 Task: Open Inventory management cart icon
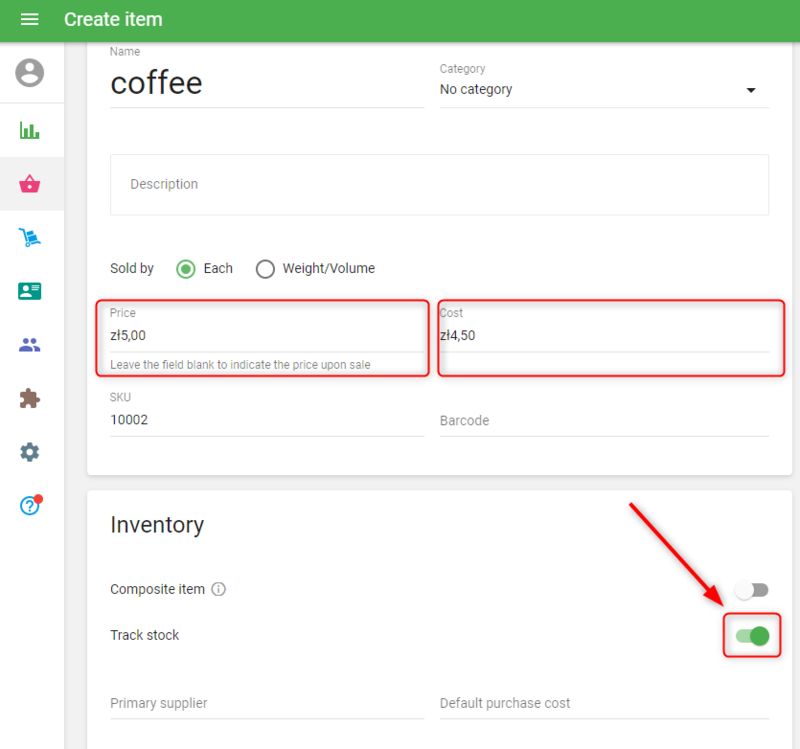point(30,238)
